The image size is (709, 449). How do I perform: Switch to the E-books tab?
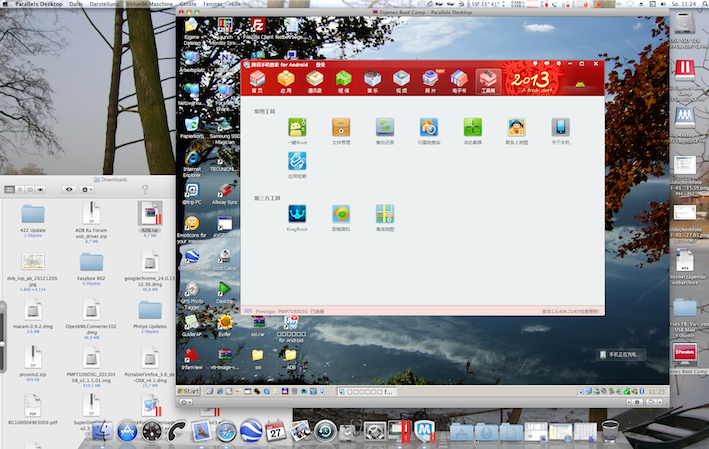[x=459, y=82]
